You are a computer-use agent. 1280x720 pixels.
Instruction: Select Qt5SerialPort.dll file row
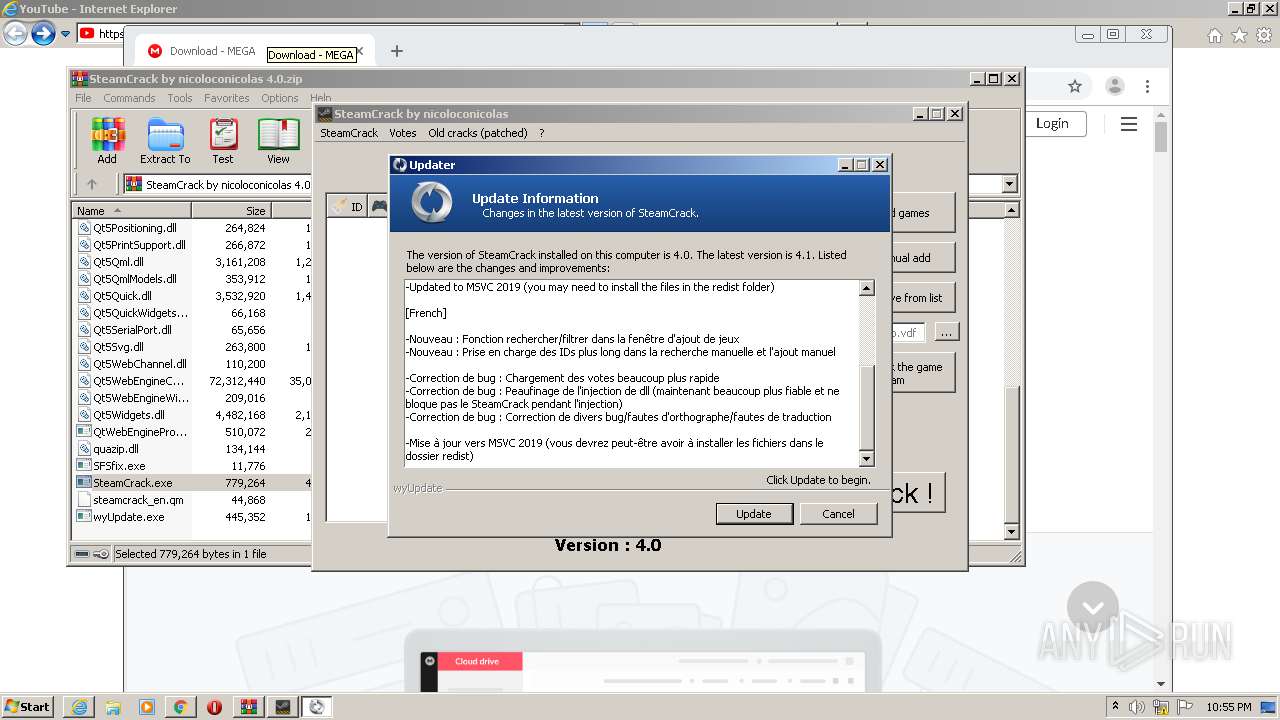click(x=193, y=330)
